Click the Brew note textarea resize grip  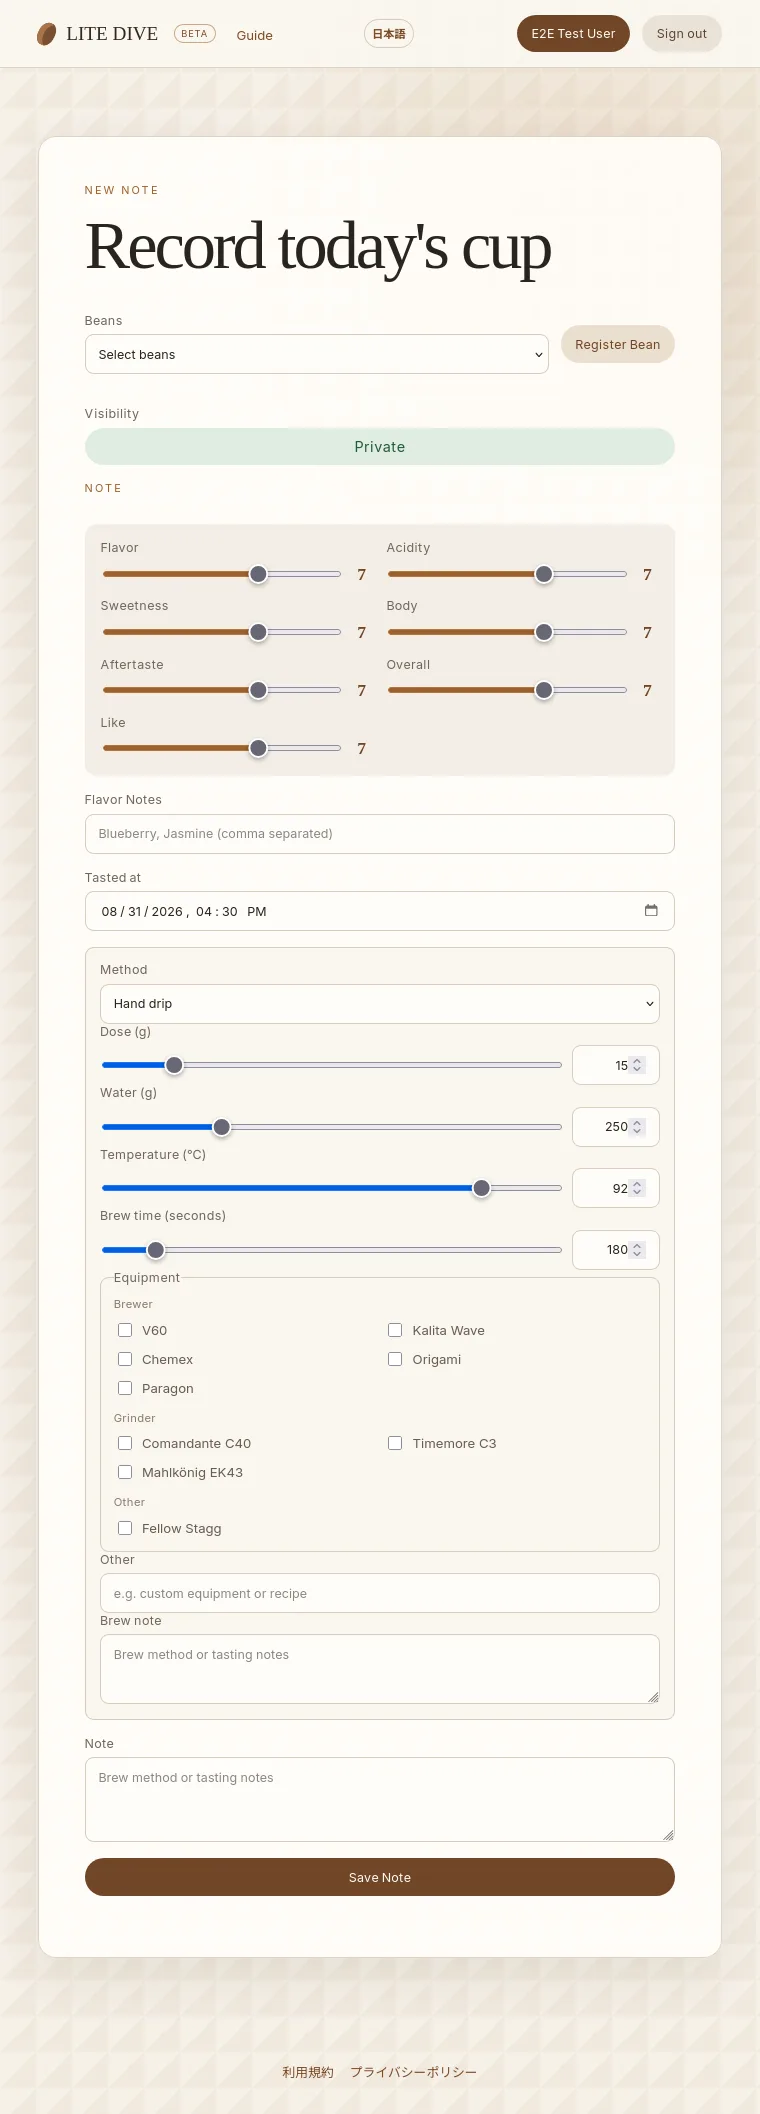click(x=653, y=1697)
